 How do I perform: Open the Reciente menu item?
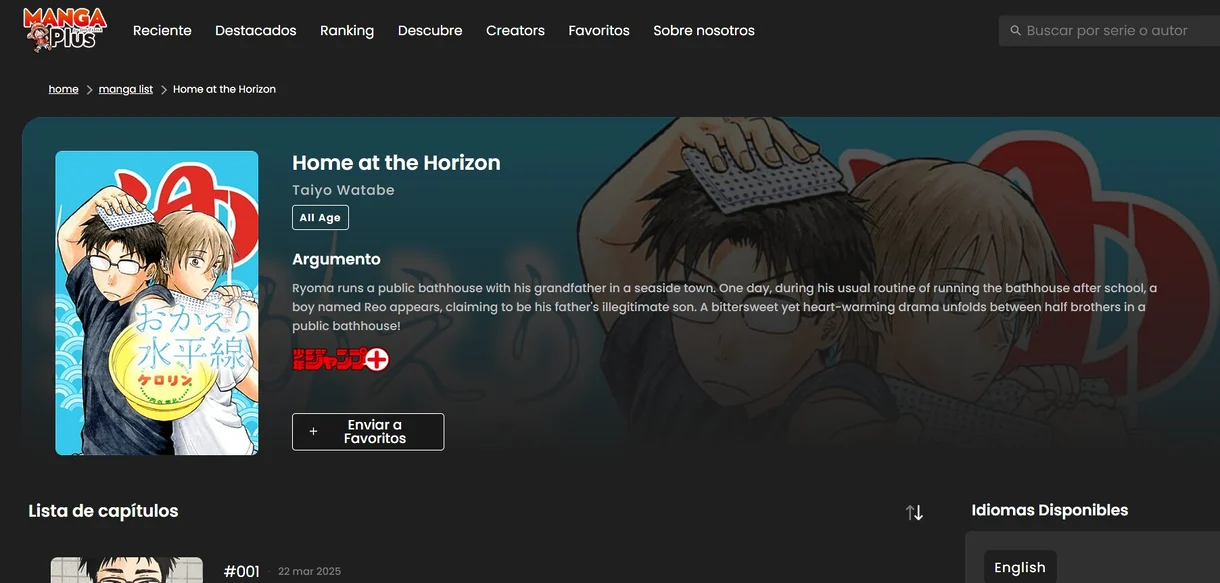point(162,31)
